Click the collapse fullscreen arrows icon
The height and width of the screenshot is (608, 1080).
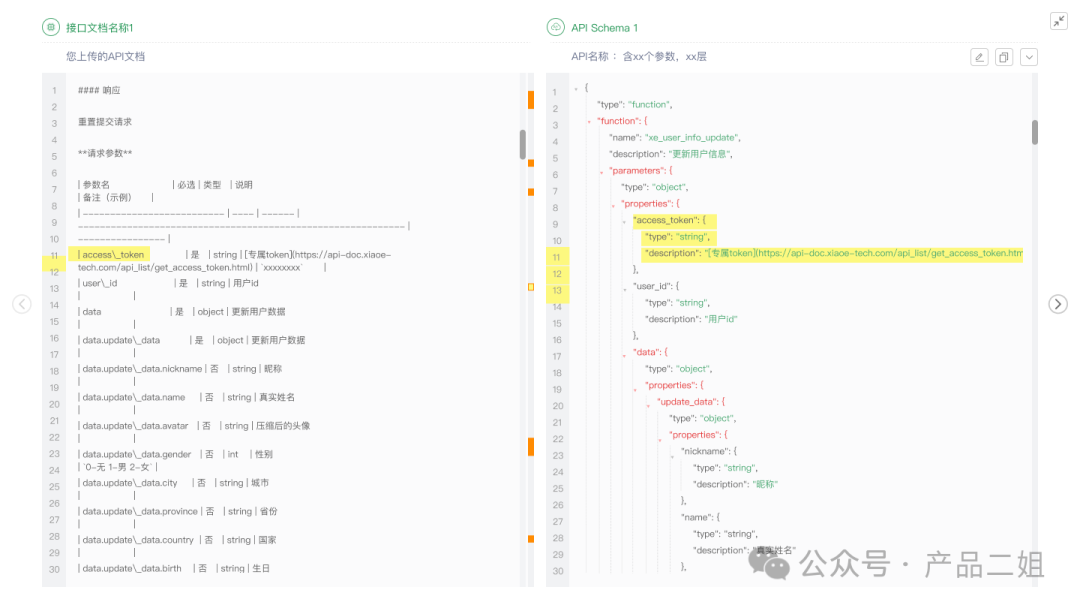1058,21
